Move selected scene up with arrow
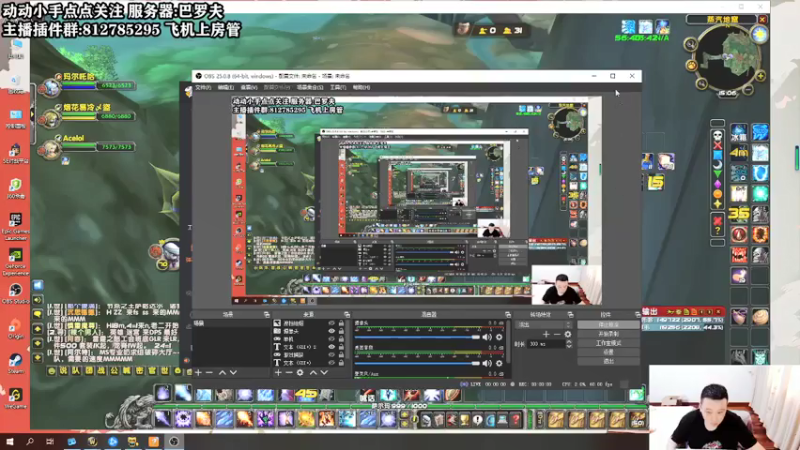The height and width of the screenshot is (450, 800). point(222,372)
